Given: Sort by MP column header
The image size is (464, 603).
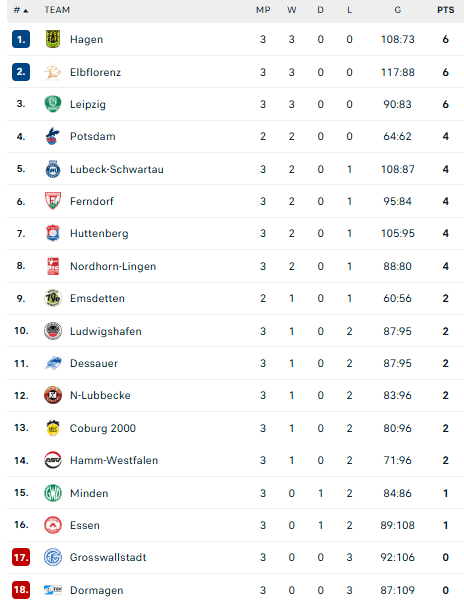Looking at the screenshot, I should (x=263, y=10).
